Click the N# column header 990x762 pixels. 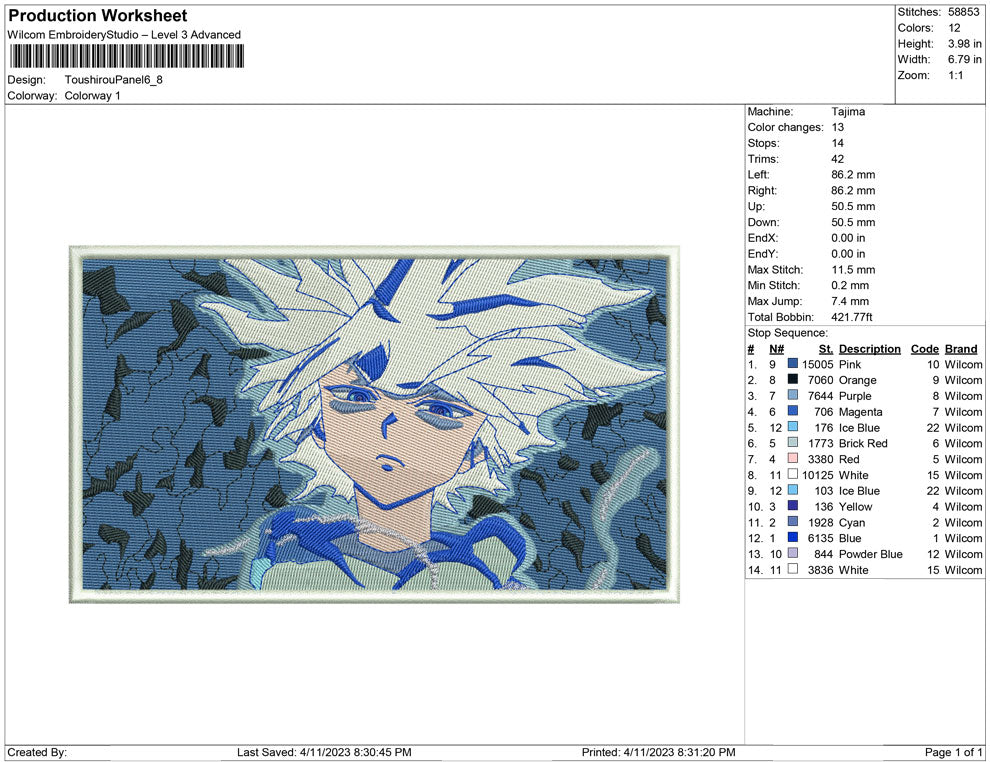pos(776,348)
